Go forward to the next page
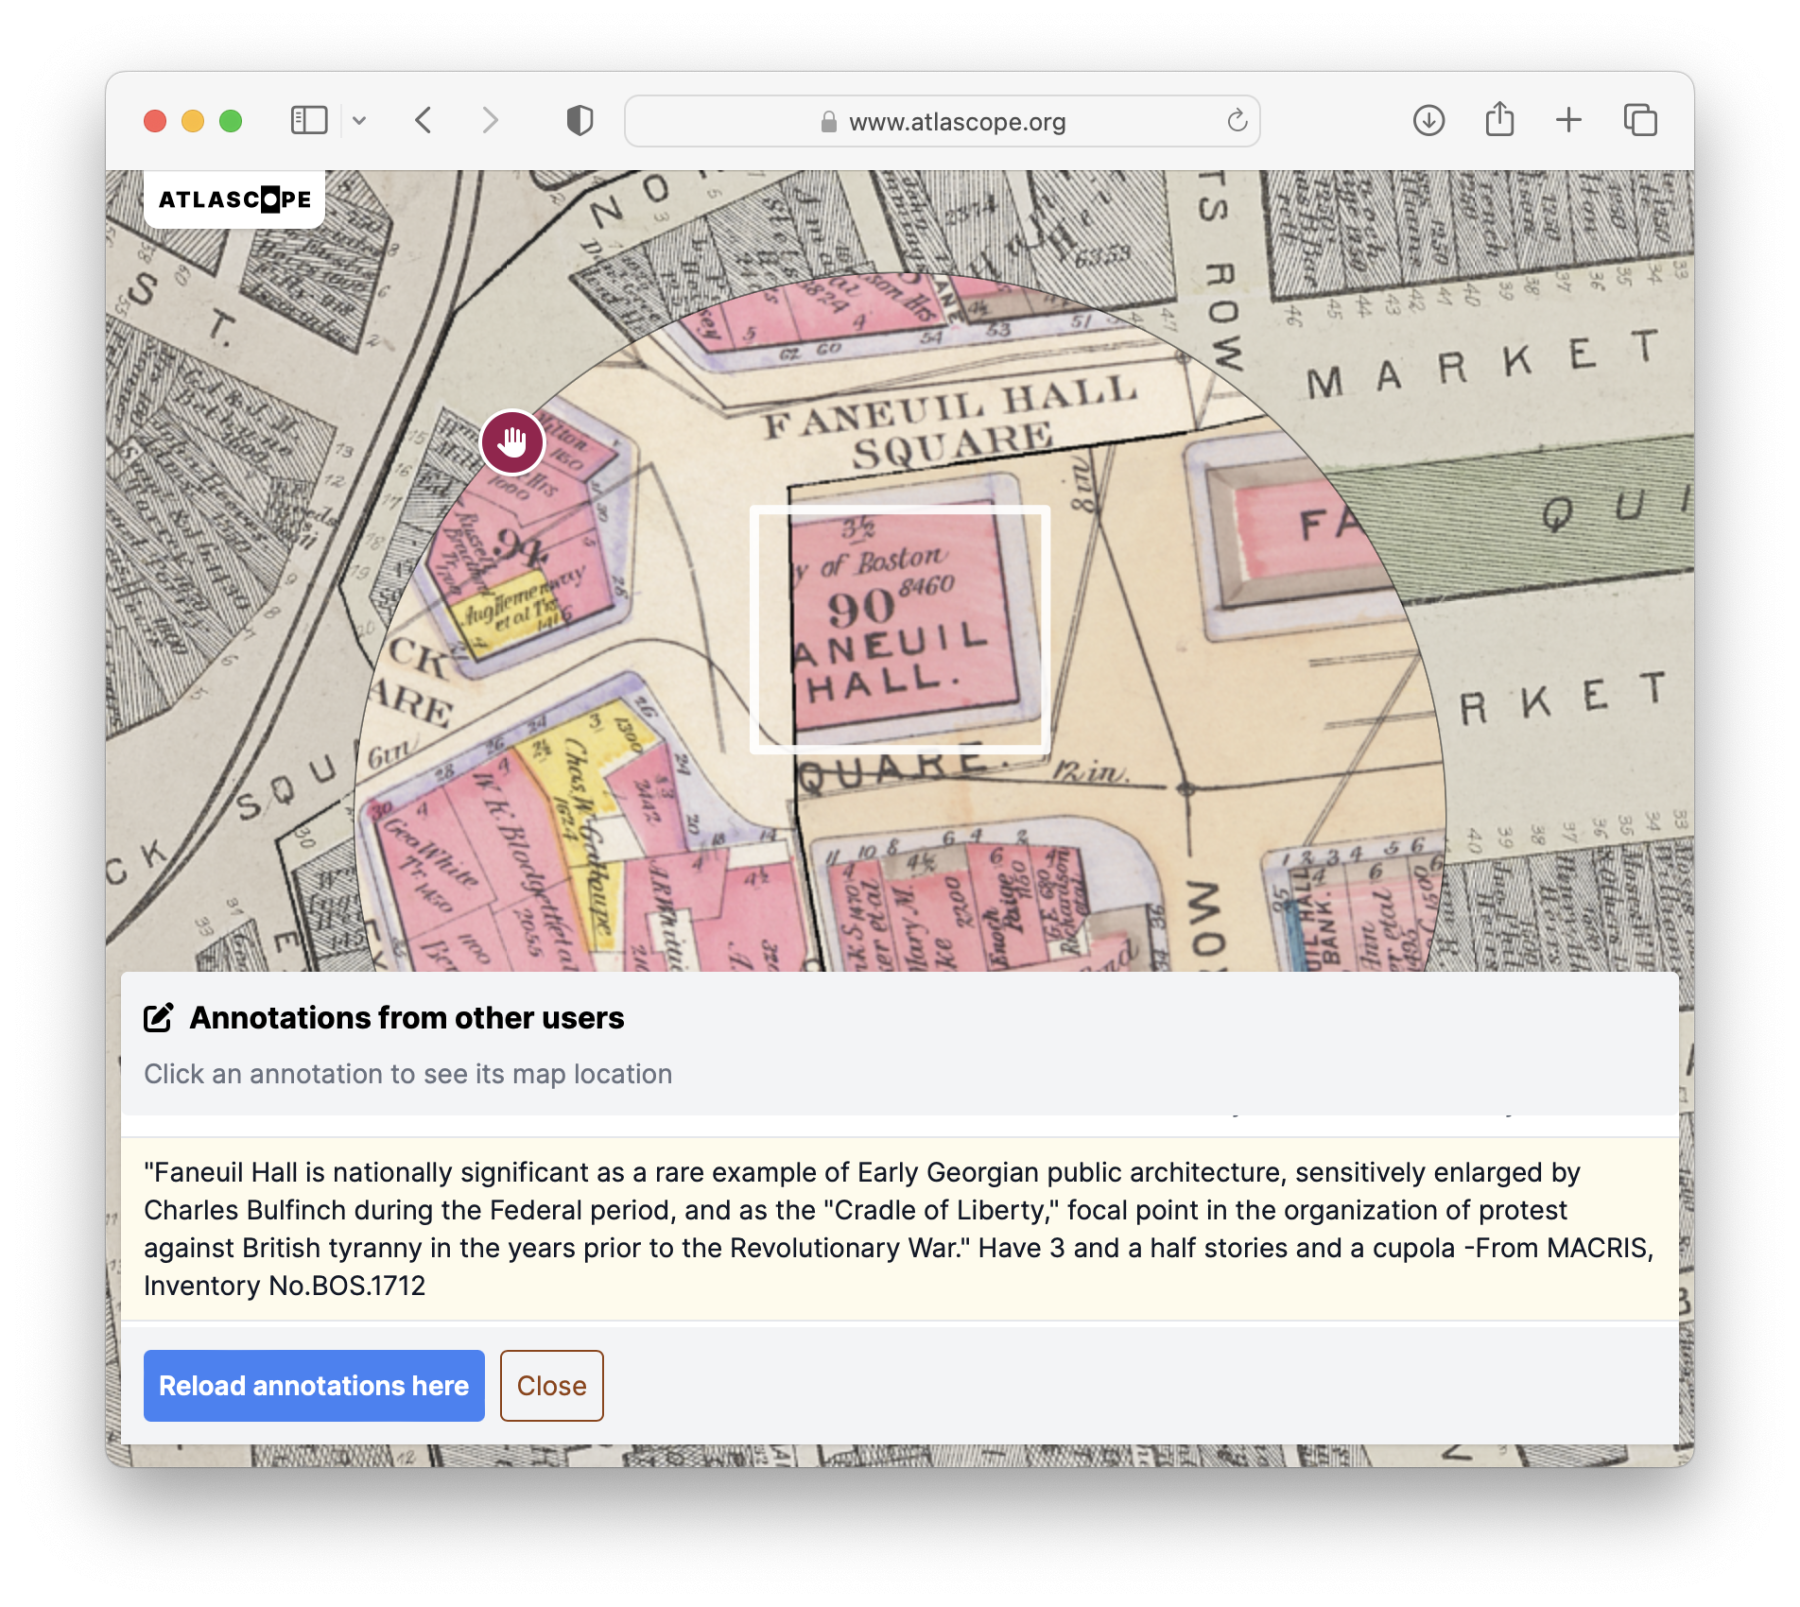The image size is (1800, 1607). click(x=489, y=121)
